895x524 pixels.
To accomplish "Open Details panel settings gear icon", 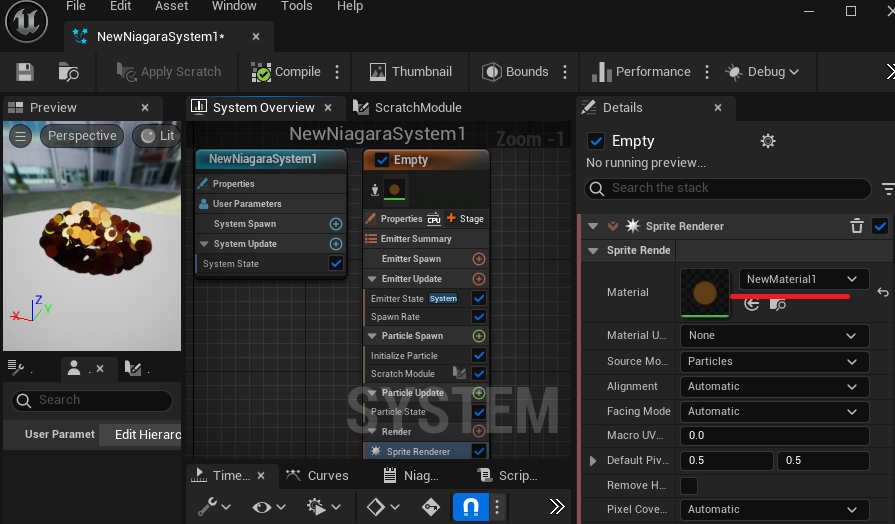I will (x=768, y=141).
